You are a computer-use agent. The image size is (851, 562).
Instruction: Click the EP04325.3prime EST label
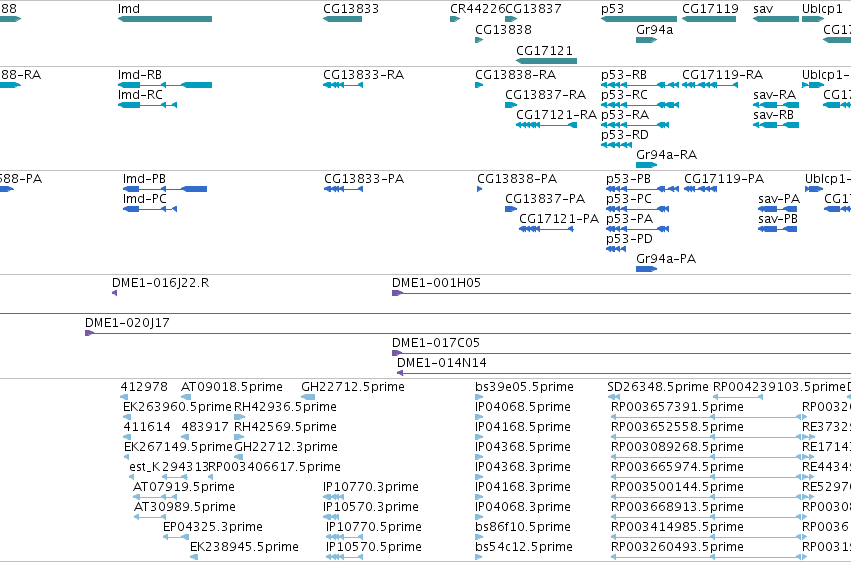213,527
